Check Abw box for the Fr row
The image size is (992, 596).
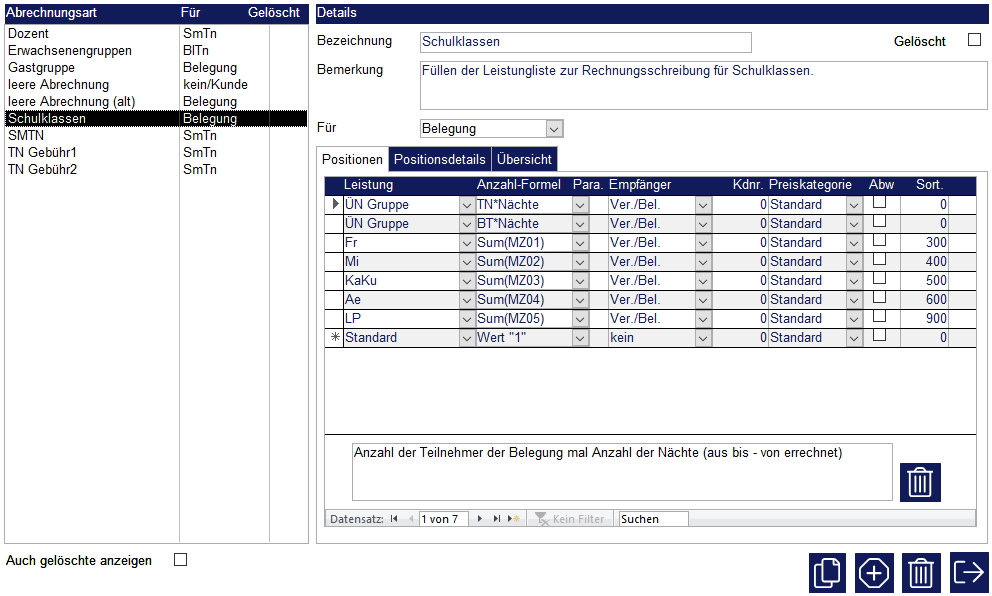[x=880, y=241]
